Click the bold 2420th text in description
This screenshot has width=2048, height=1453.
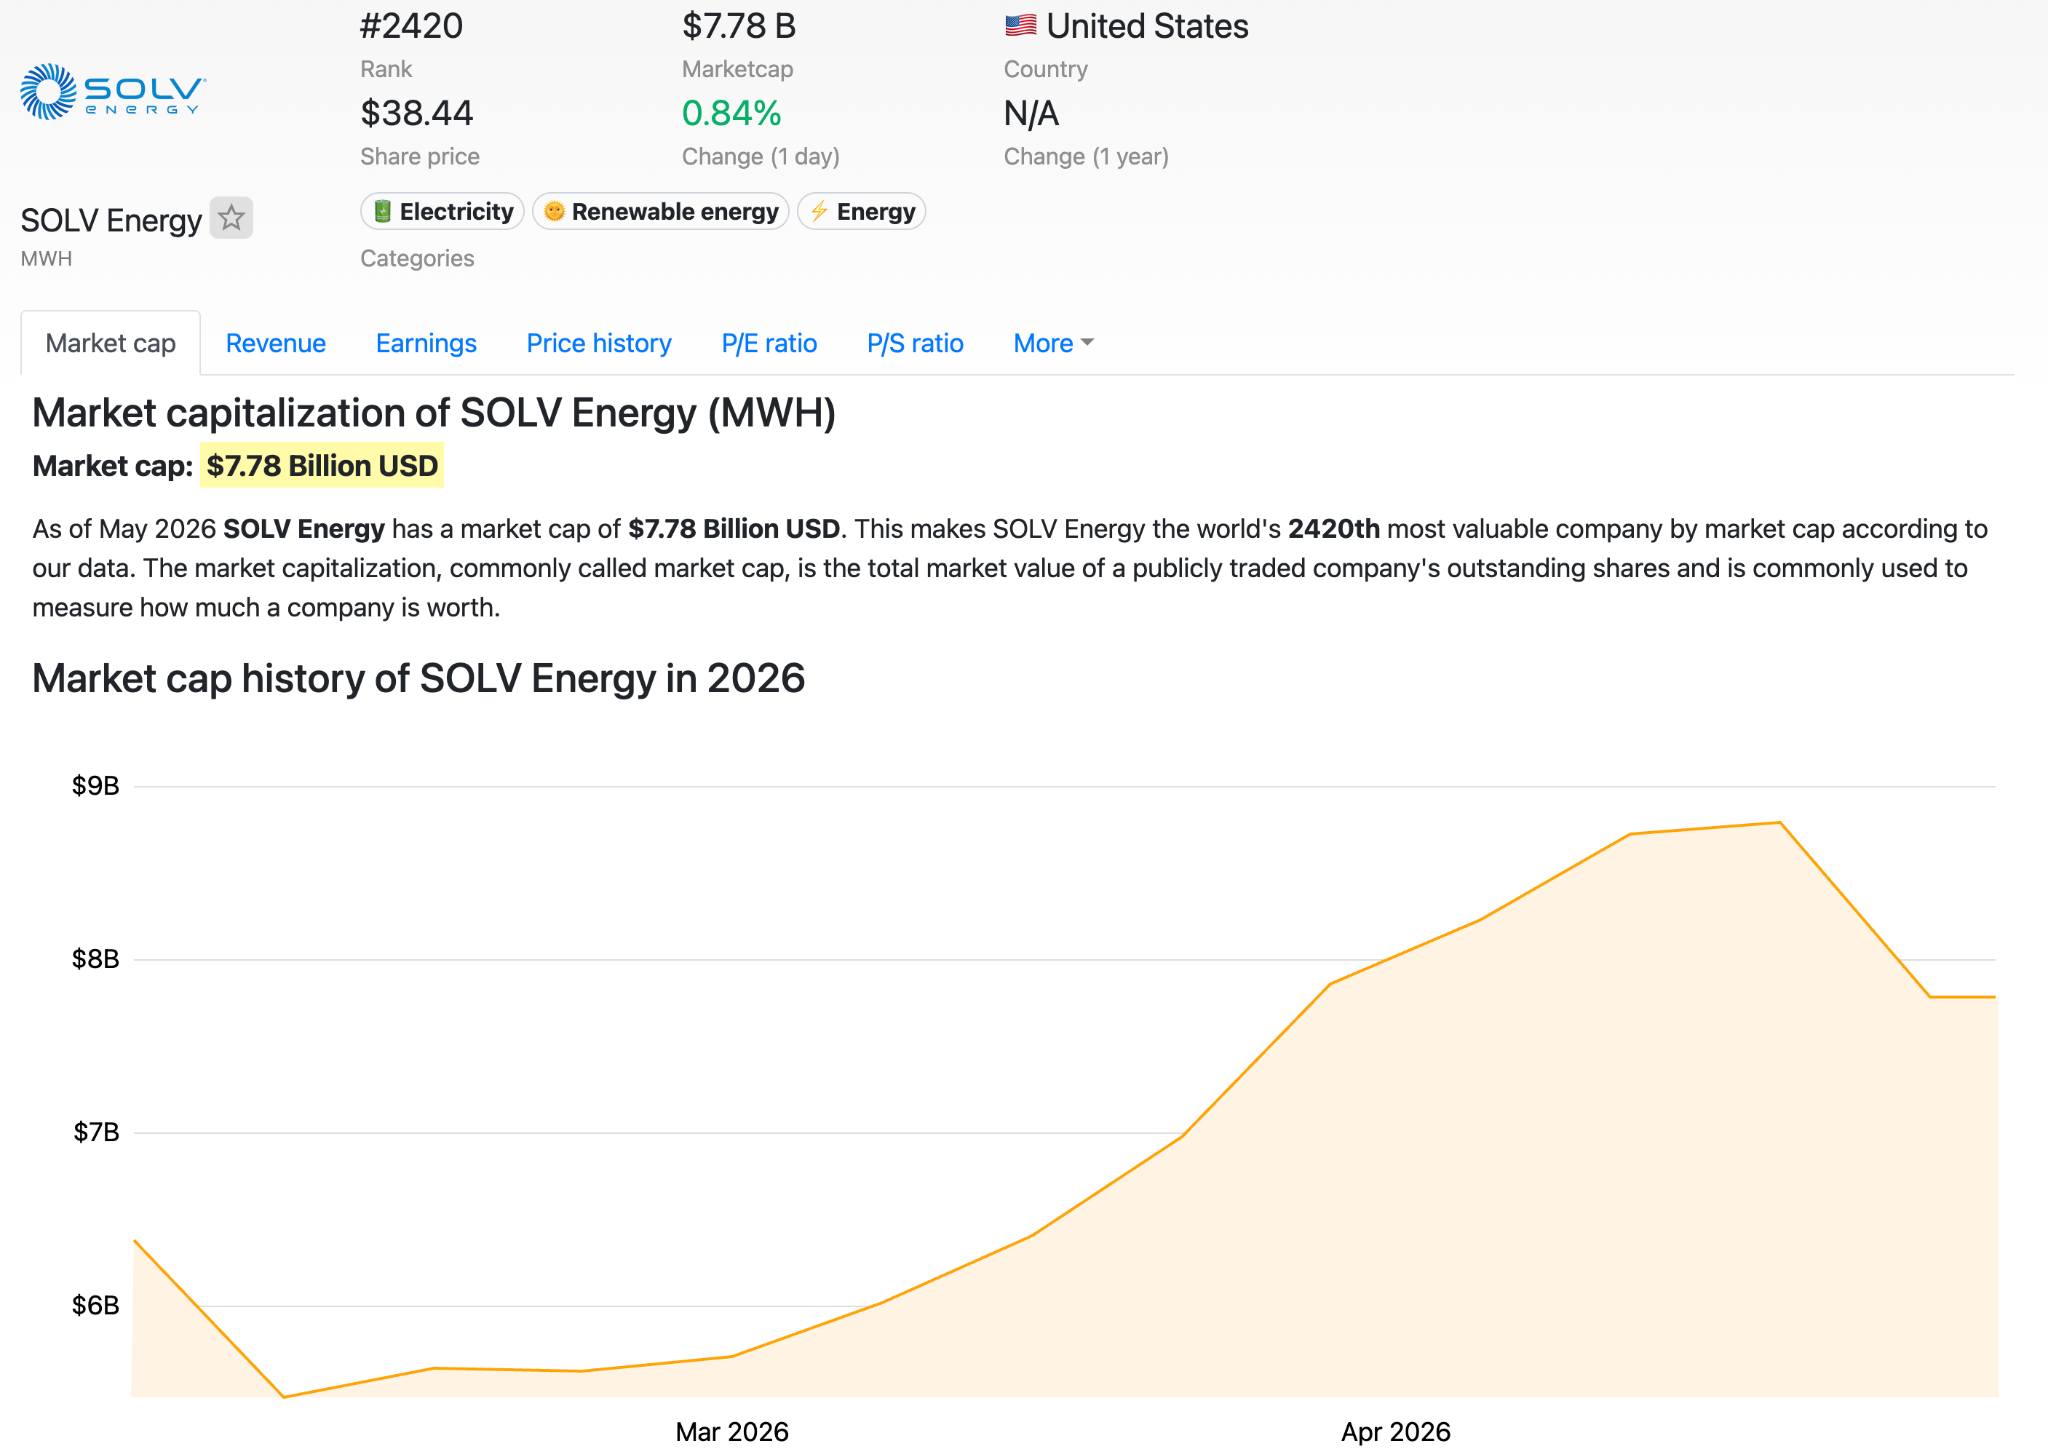[1334, 529]
